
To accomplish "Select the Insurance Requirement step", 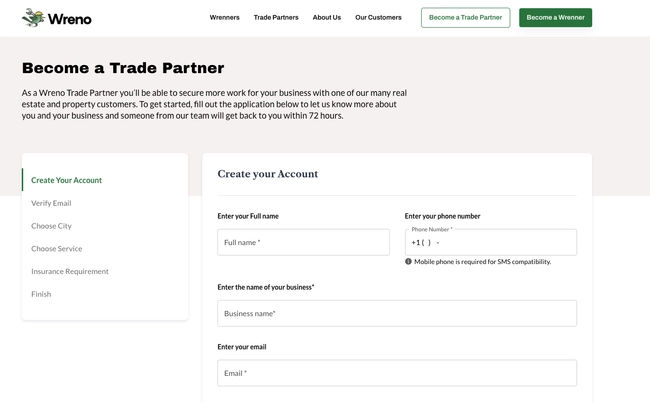I will point(70,271).
